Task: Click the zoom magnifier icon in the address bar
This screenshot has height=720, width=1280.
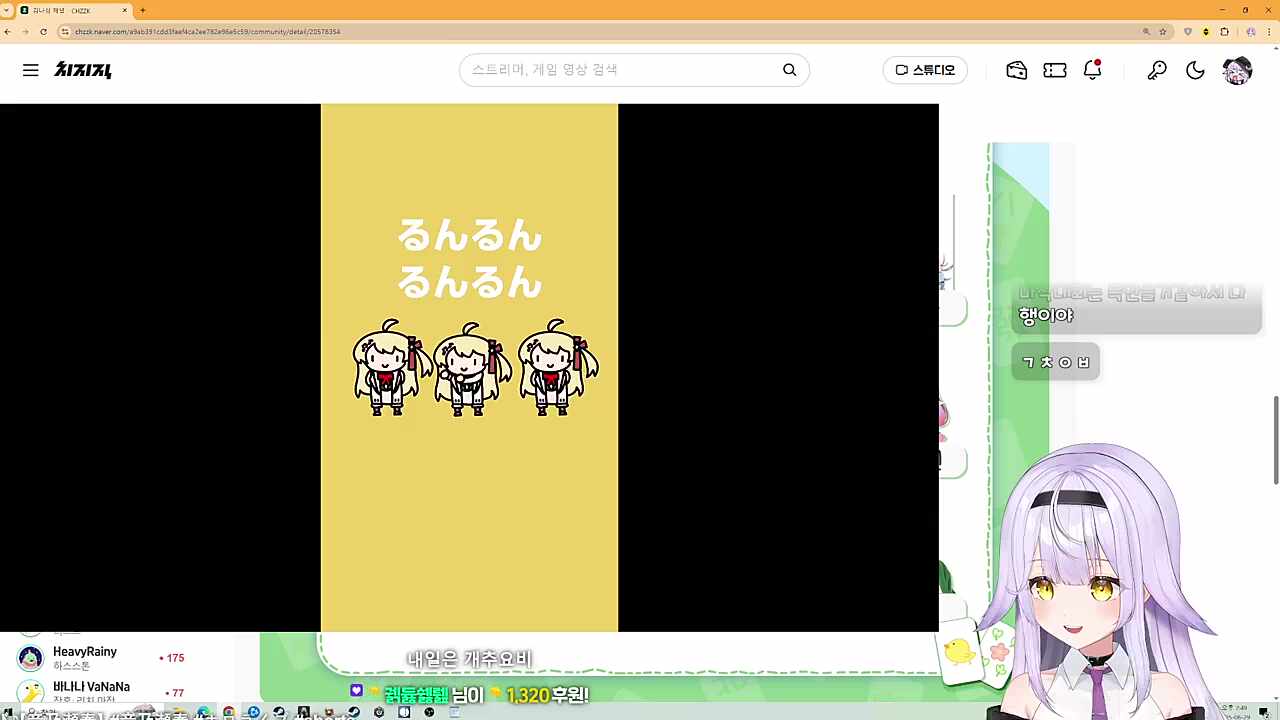Action: pos(1146,32)
